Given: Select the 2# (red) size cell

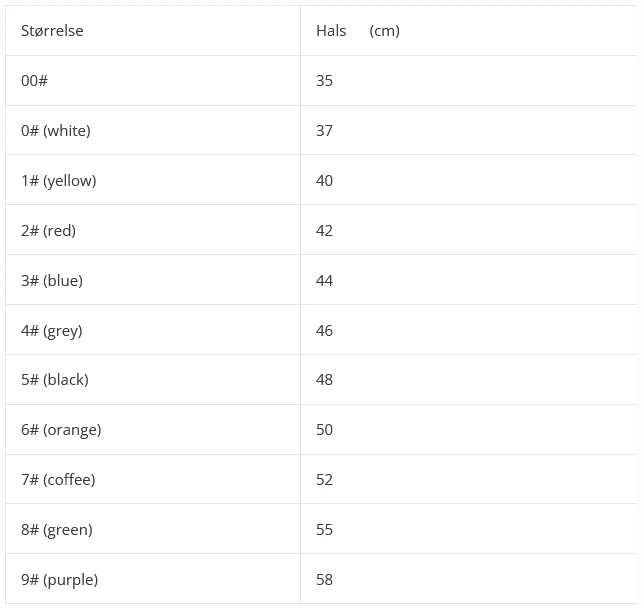Looking at the screenshot, I should [x=49, y=231].
